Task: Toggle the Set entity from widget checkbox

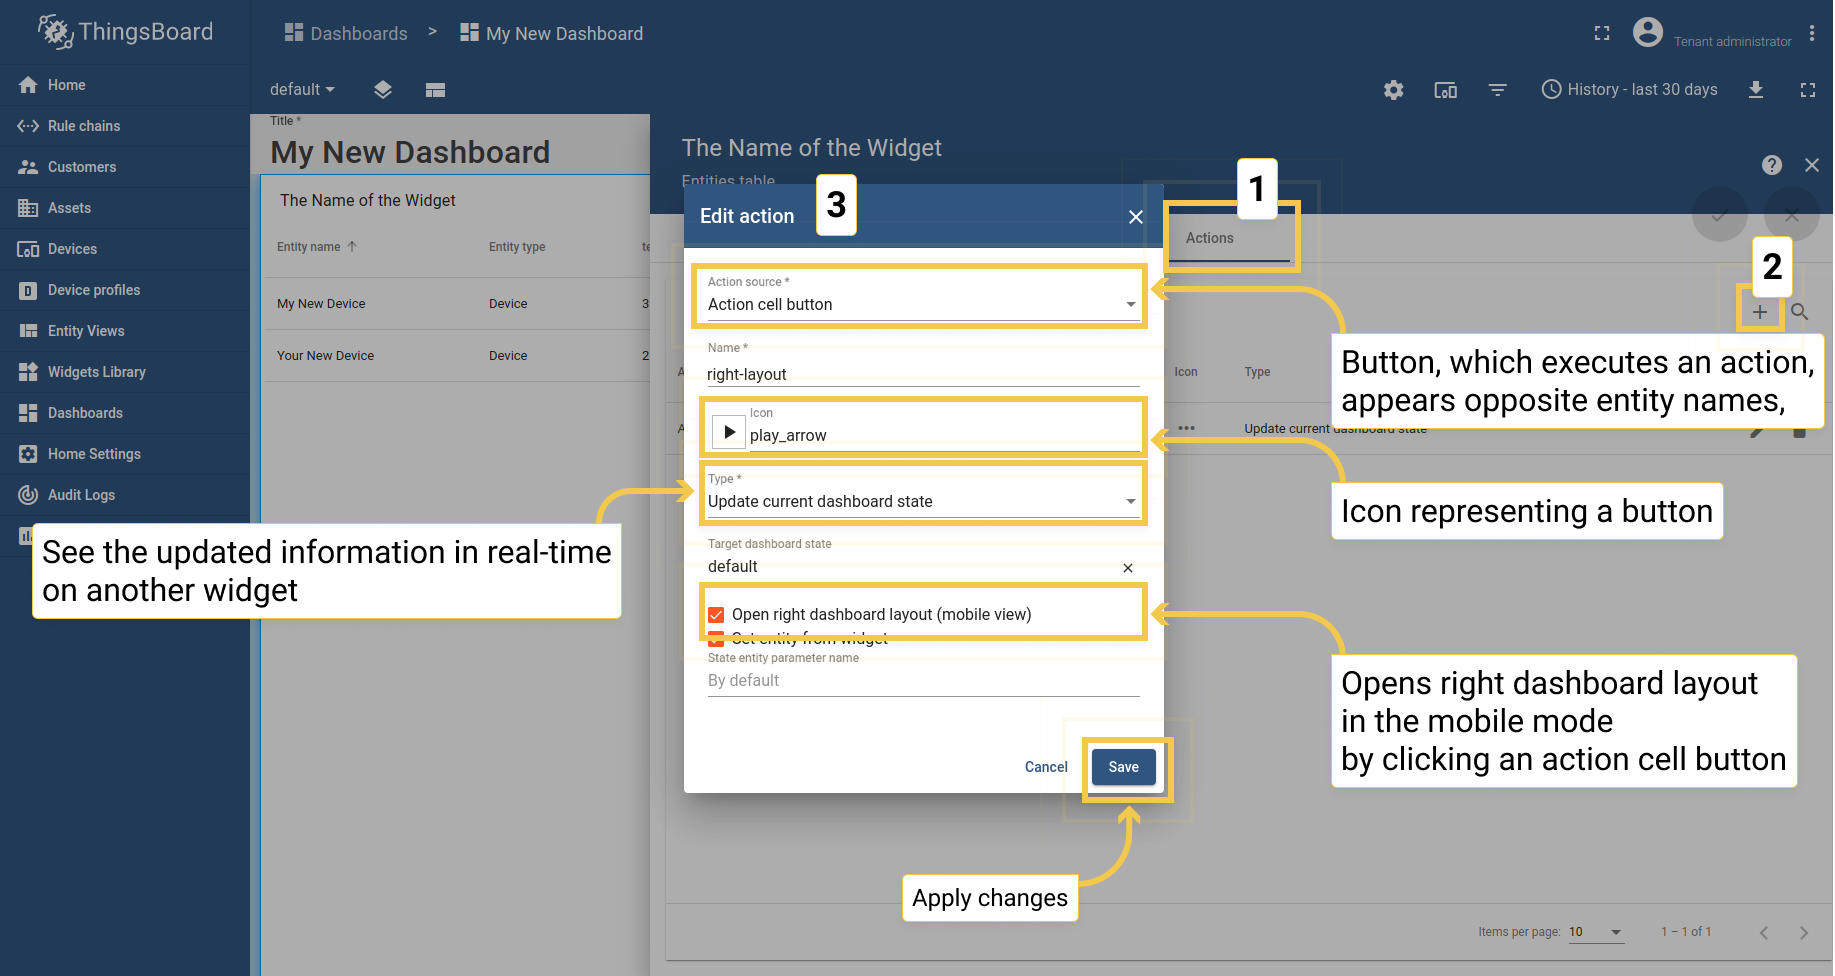Action: [x=716, y=639]
